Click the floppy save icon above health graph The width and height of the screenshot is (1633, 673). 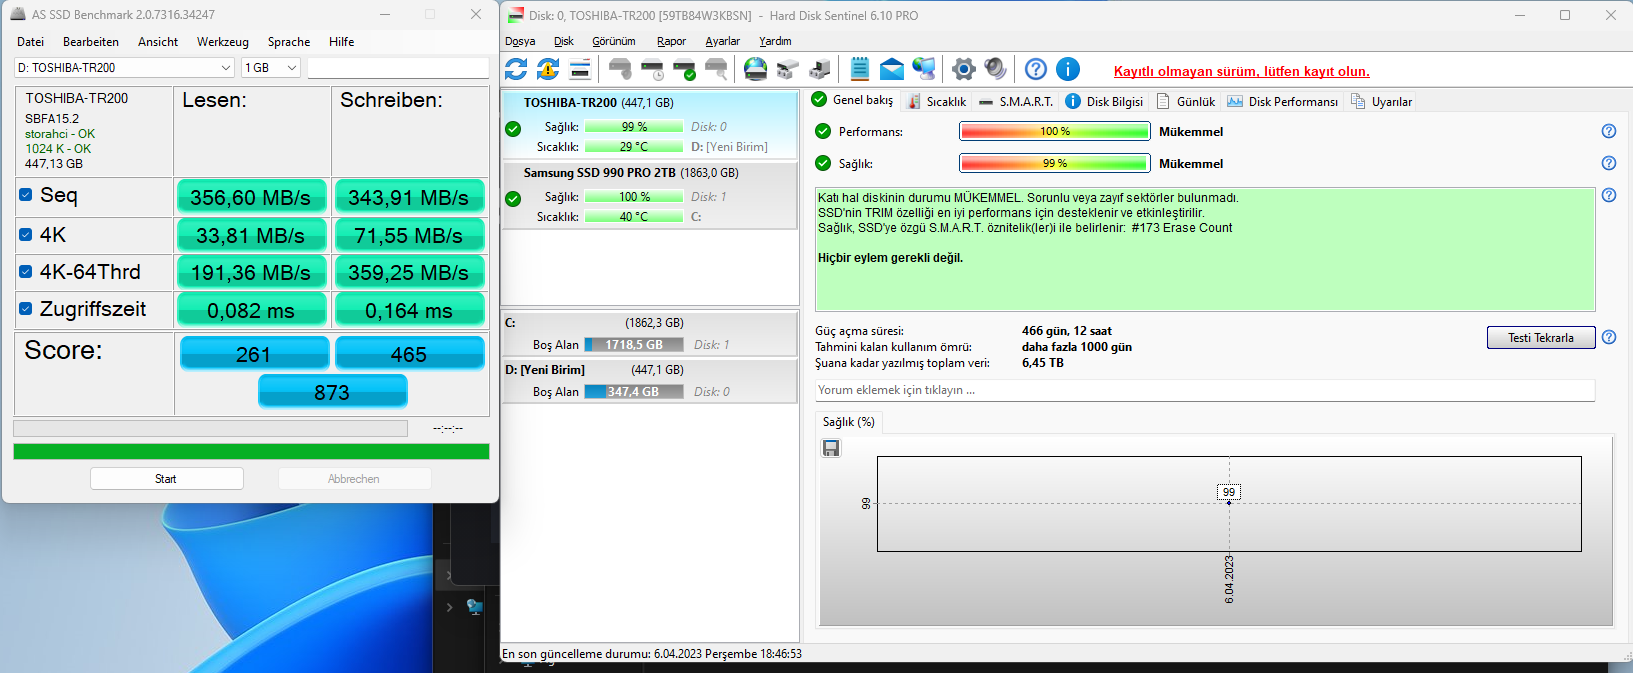(831, 448)
